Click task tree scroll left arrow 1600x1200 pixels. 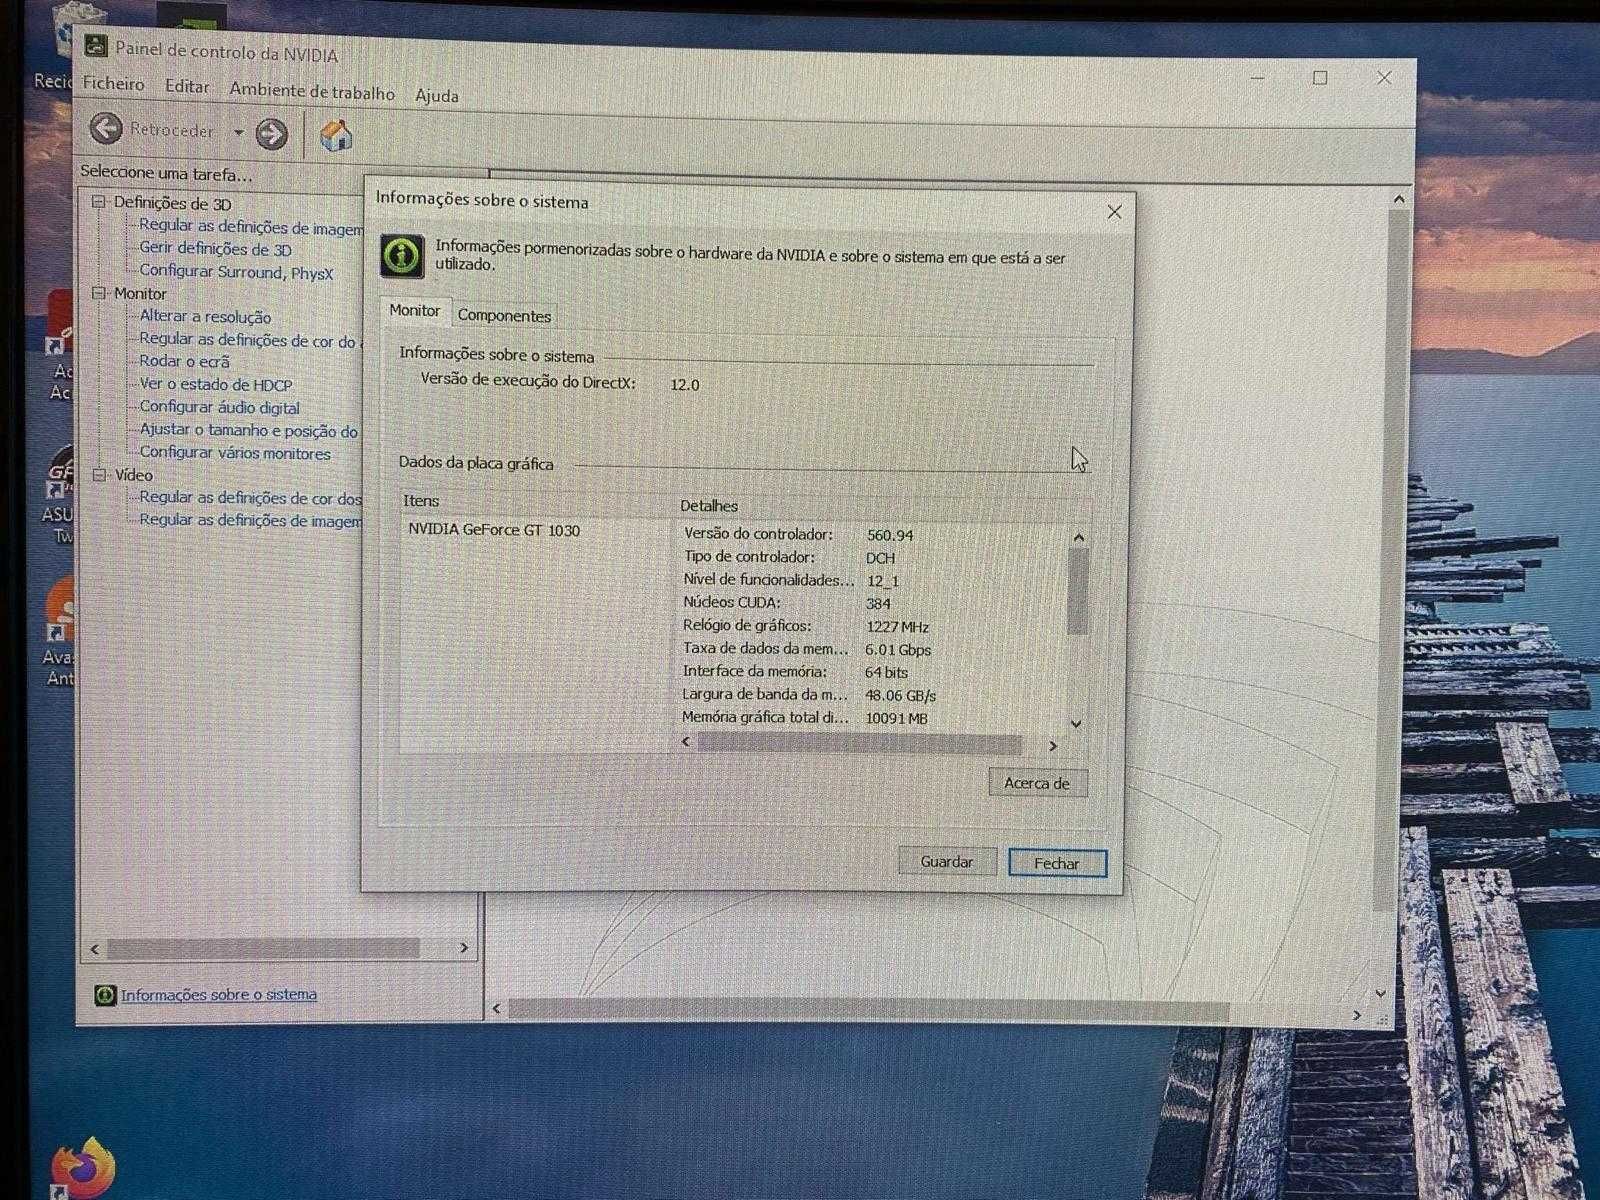[x=95, y=948]
